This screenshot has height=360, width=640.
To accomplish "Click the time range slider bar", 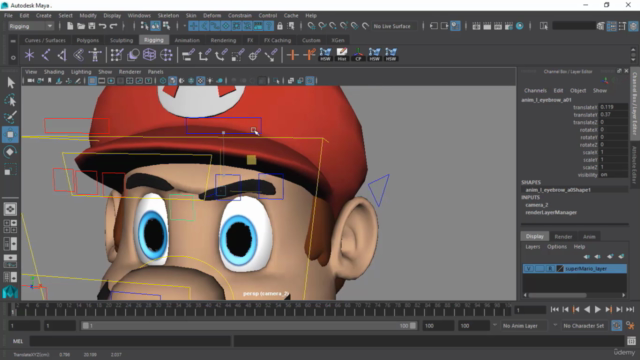I will tap(249, 326).
